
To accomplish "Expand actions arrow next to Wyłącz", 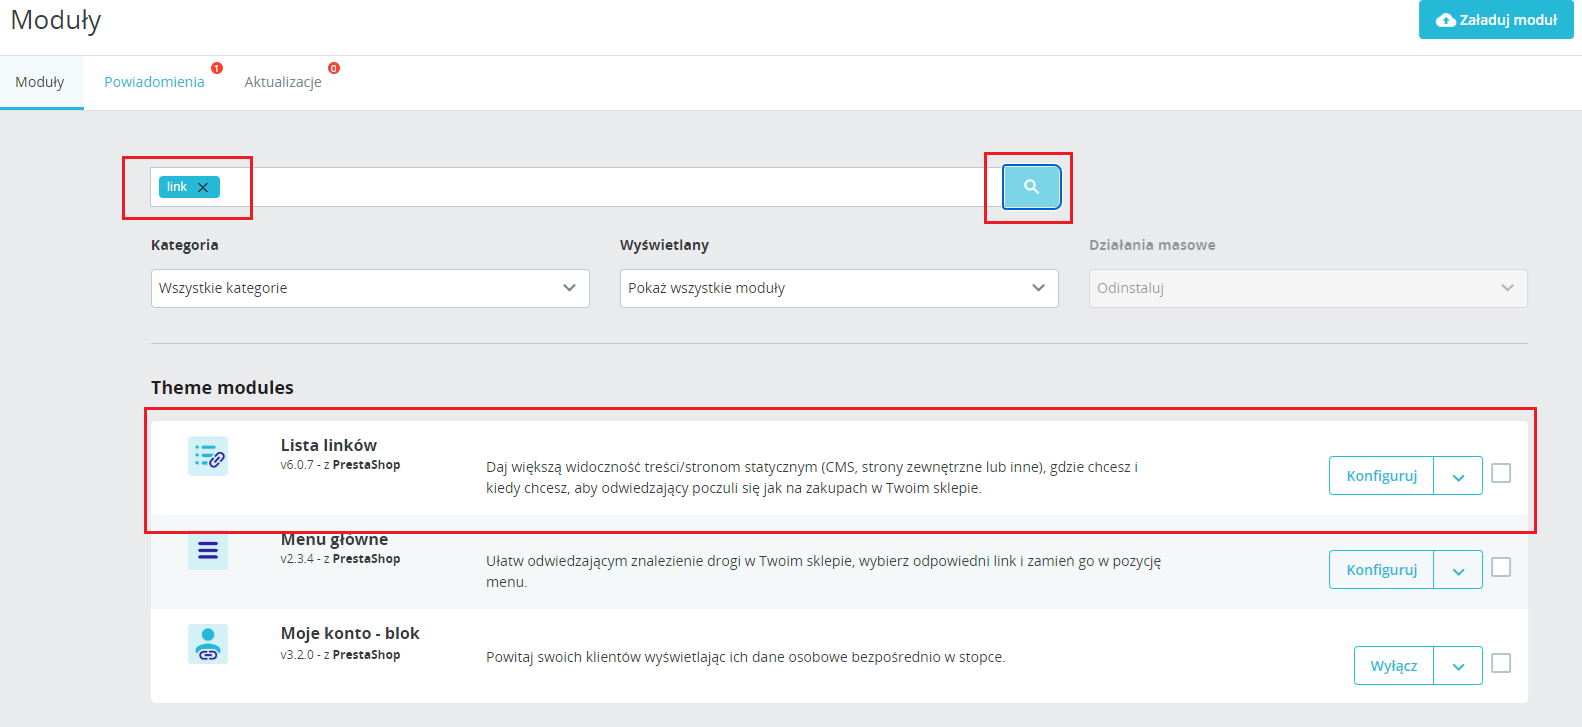I will [x=1458, y=666].
